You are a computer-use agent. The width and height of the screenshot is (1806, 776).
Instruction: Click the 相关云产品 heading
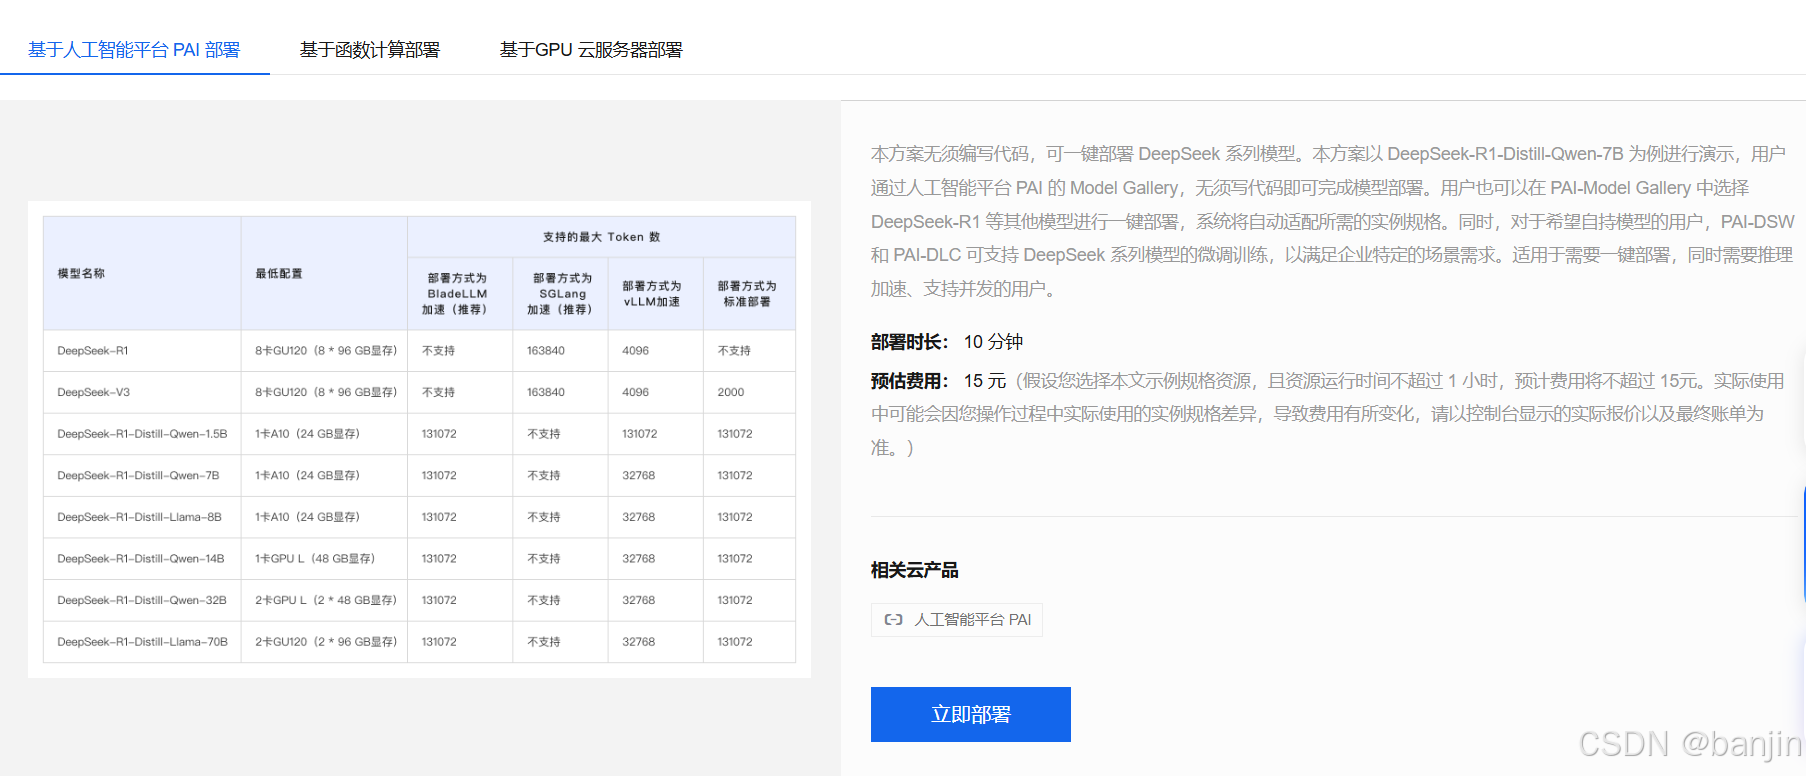[915, 570]
